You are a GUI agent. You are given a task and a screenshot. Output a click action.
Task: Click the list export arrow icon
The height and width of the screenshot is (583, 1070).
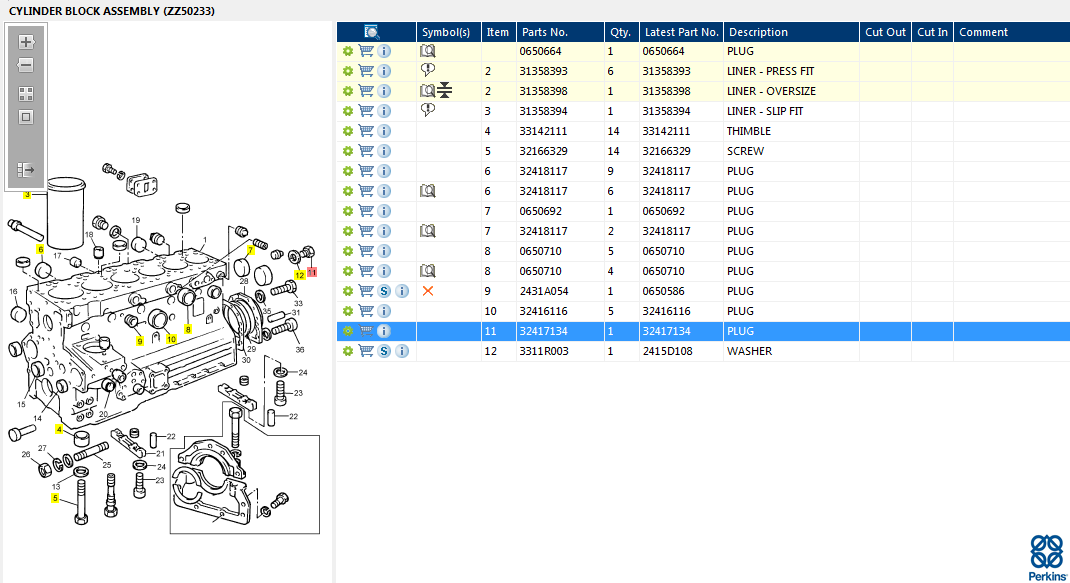click(26, 169)
